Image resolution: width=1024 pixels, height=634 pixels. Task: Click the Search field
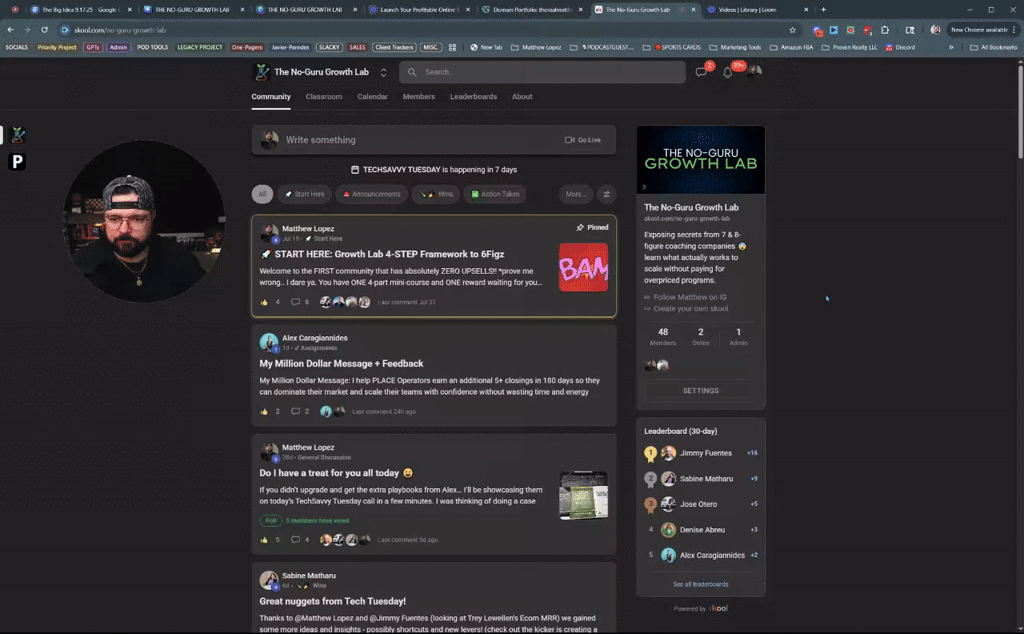click(x=542, y=72)
